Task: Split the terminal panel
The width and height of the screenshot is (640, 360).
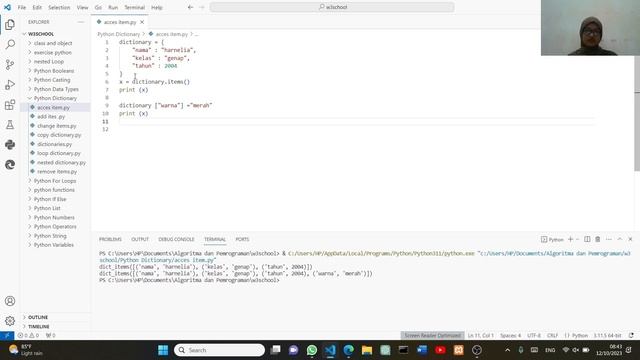Action: (587, 239)
